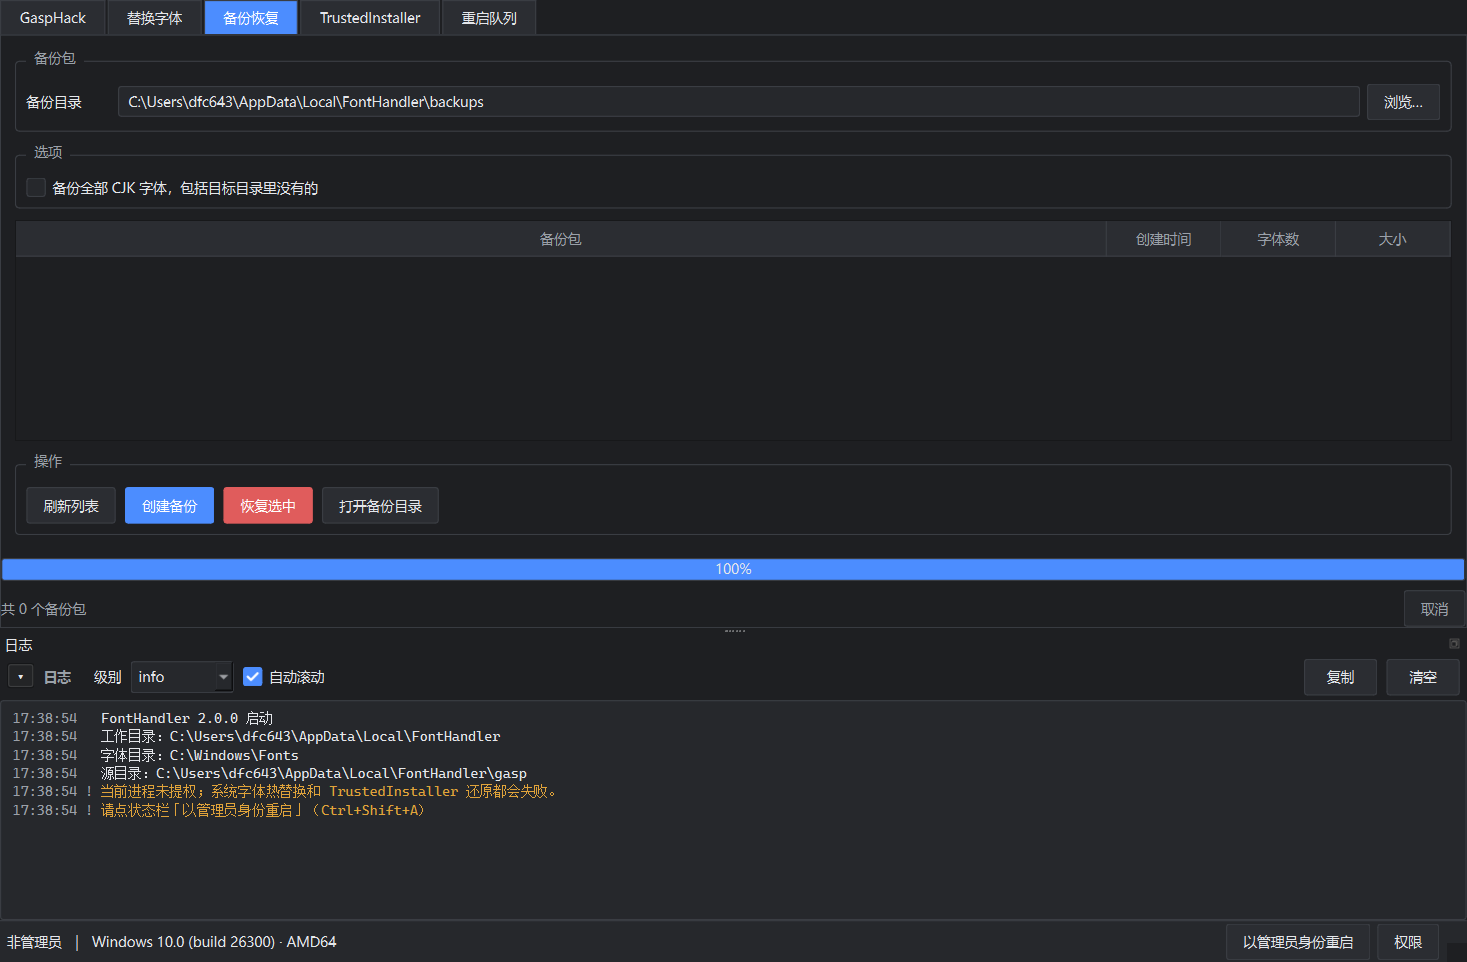Viewport: 1467px width, 962px height.
Task: Click the 共 0 个备份包 count text
Action: 44,609
